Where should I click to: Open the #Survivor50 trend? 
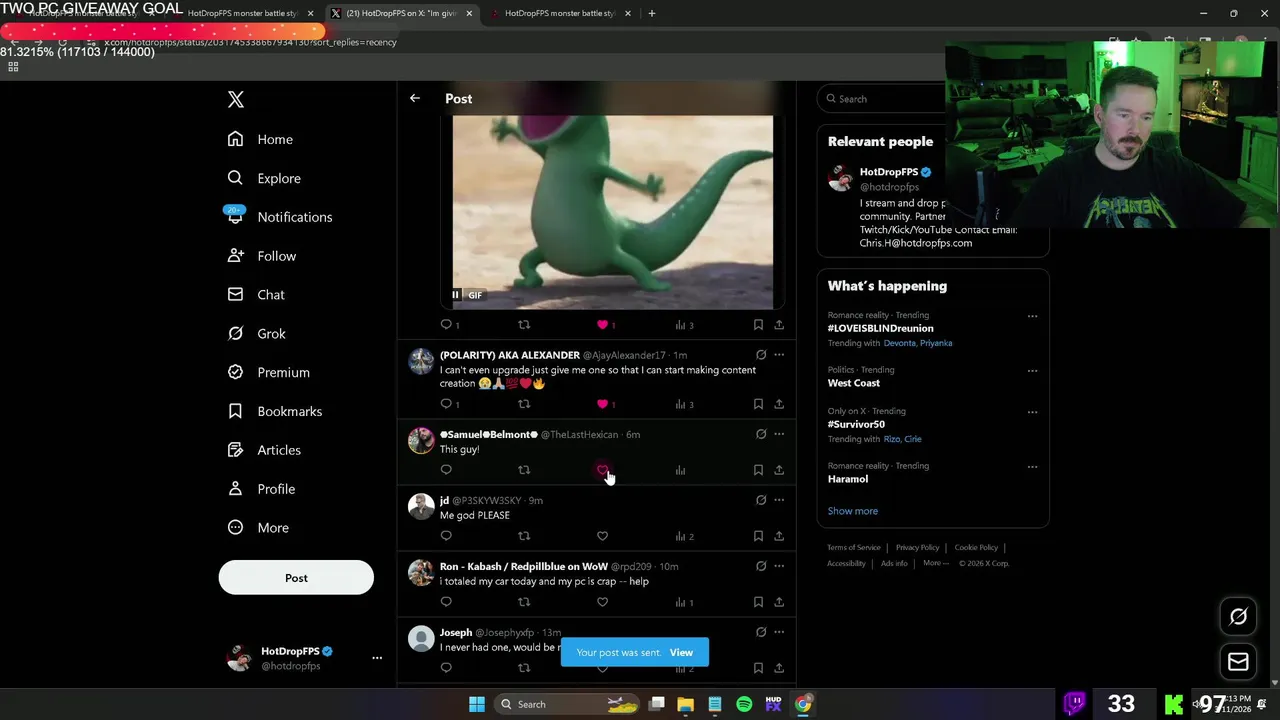(x=856, y=424)
